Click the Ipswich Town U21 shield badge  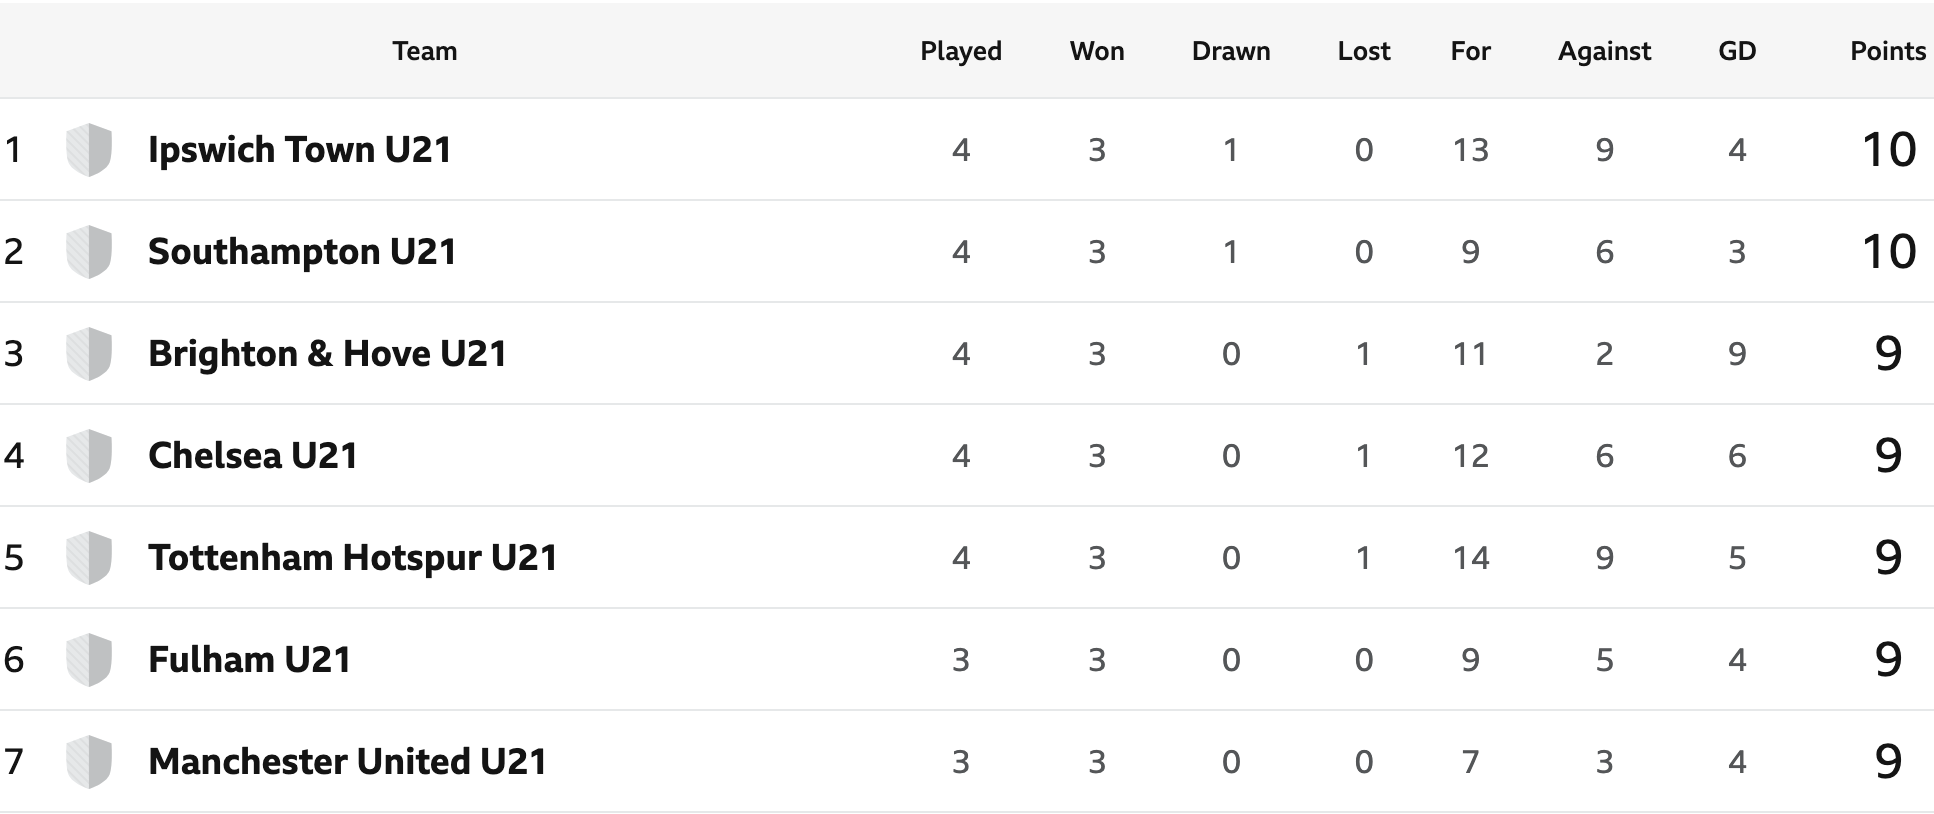click(88, 150)
